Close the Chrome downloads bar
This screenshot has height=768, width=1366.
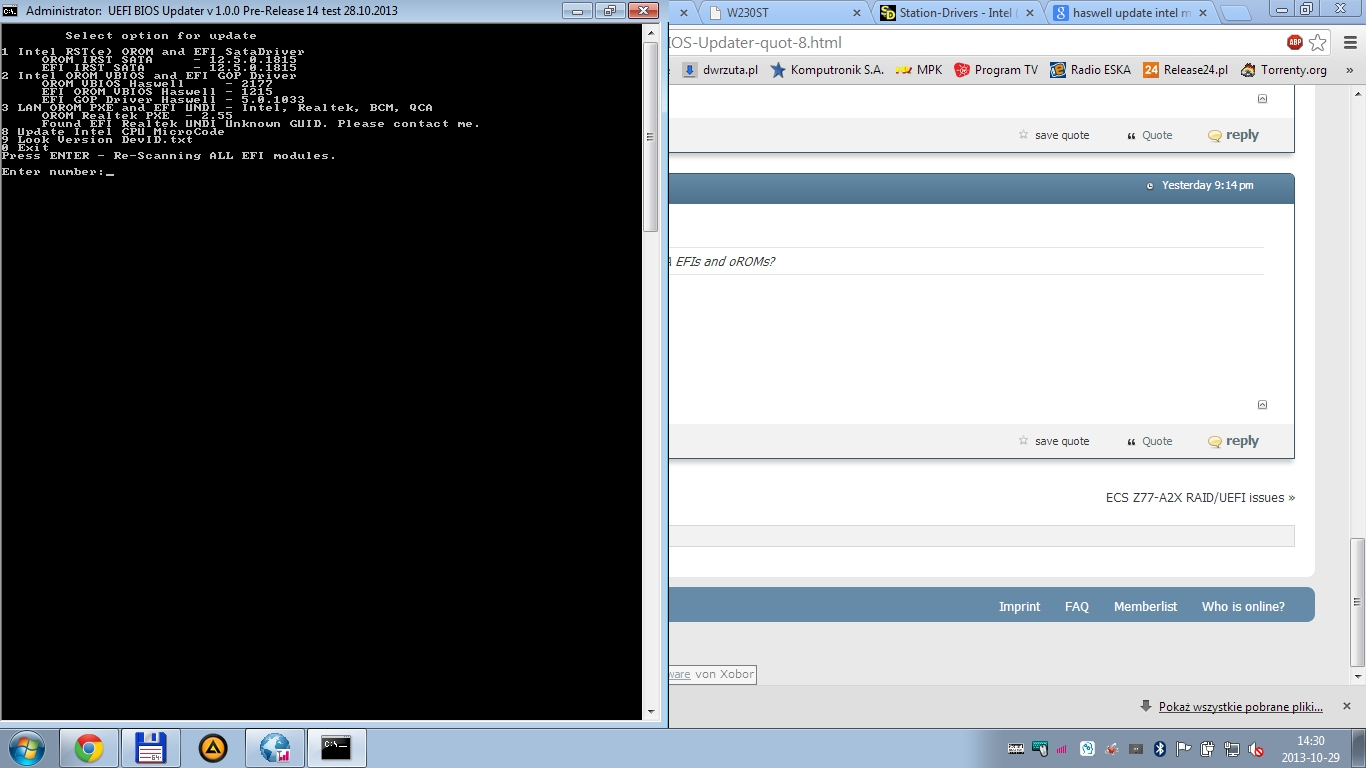tap(1348, 706)
